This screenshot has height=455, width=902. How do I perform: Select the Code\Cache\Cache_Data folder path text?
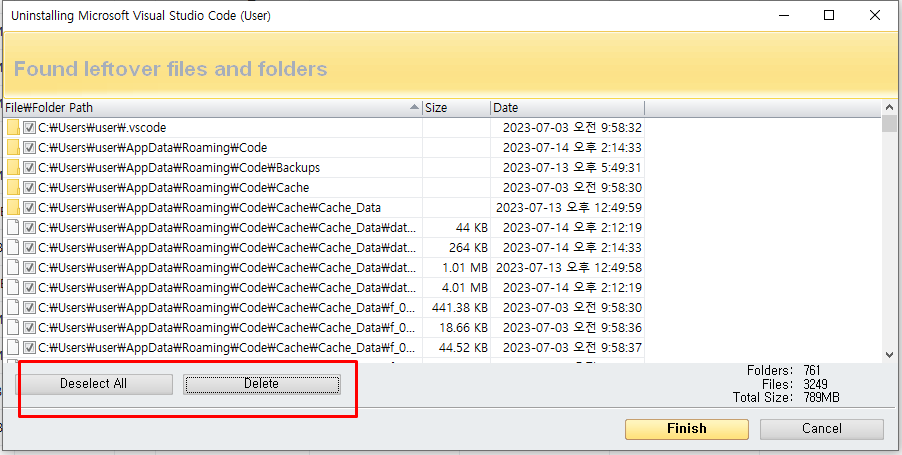[x=209, y=208]
